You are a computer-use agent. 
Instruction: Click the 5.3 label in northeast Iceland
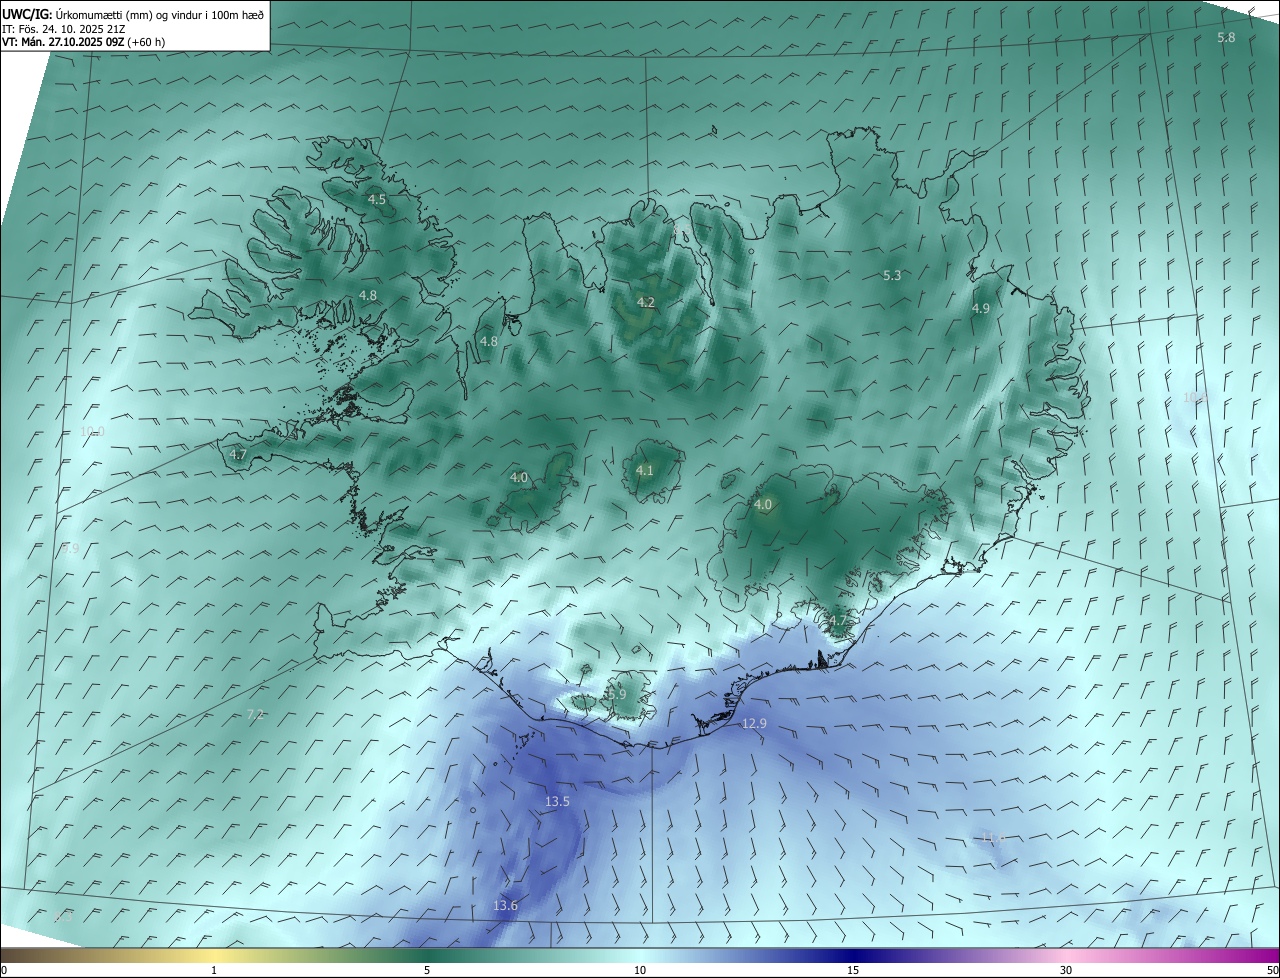(892, 276)
